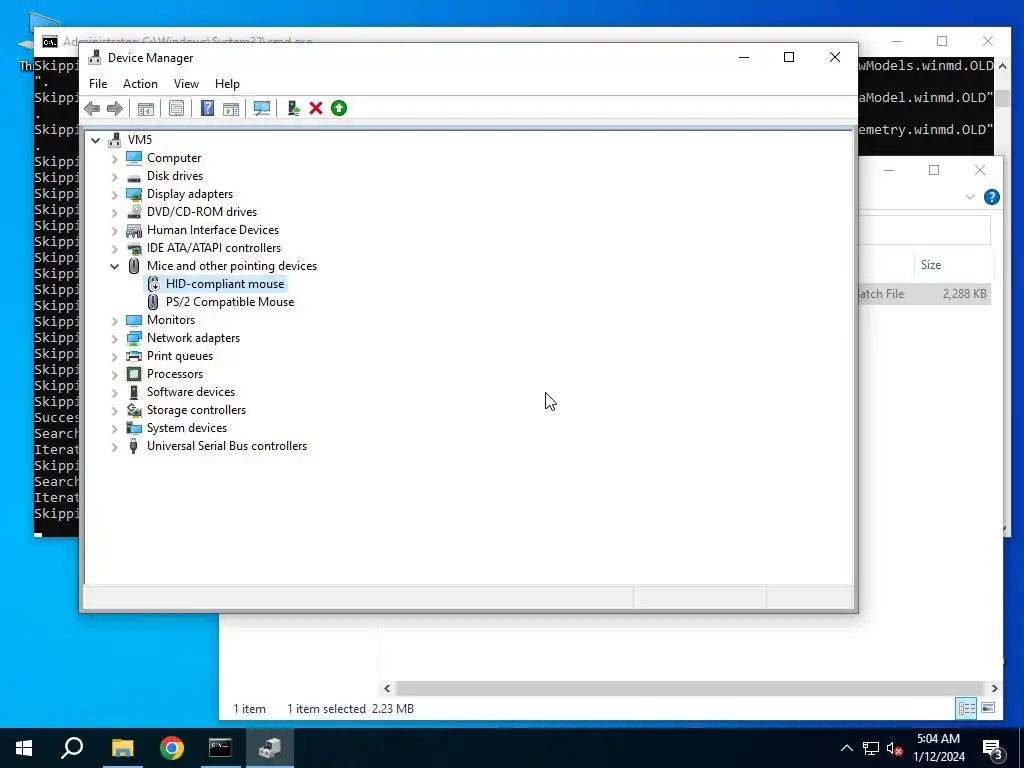Click the DVD/CD-ROM drives disc icon

134,212
